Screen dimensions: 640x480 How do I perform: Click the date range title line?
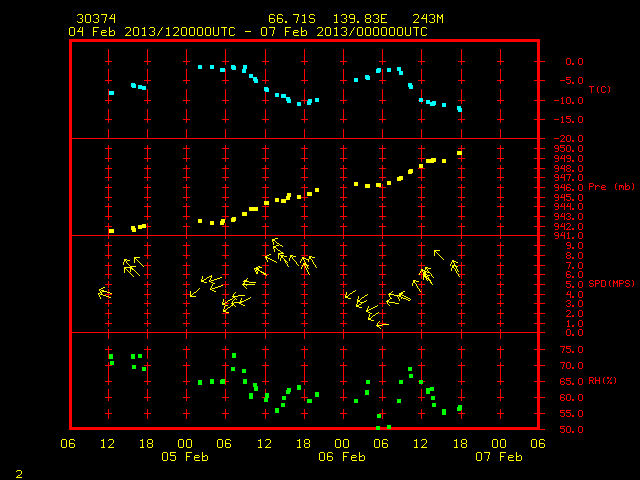[x=248, y=32]
